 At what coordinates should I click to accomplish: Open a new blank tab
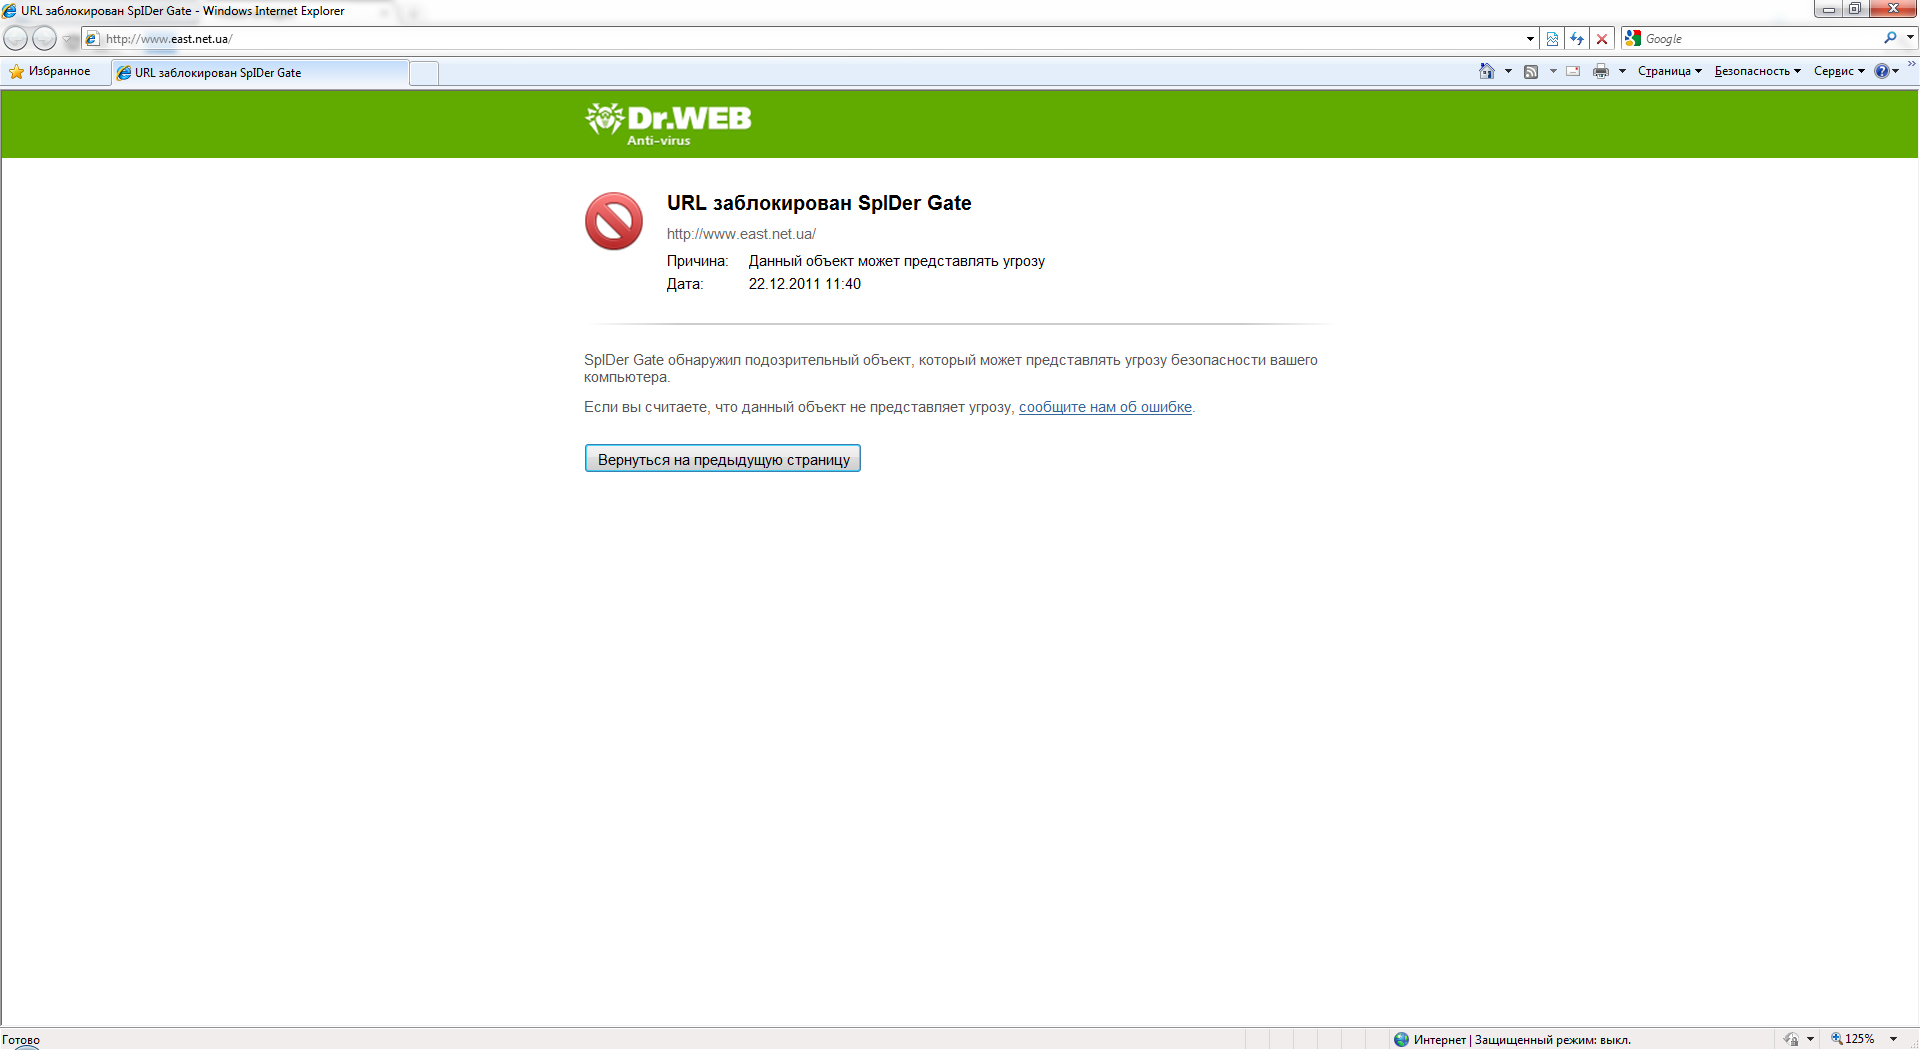click(x=424, y=73)
